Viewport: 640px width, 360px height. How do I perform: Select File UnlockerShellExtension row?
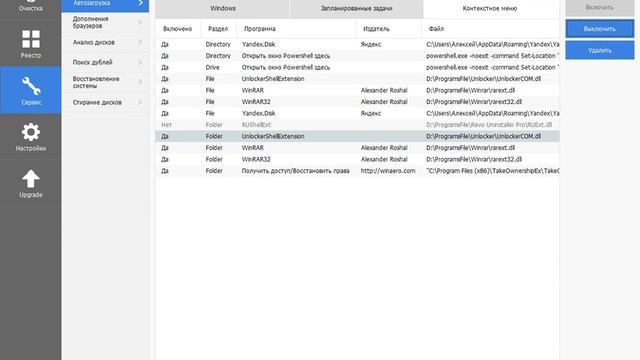coord(358,79)
